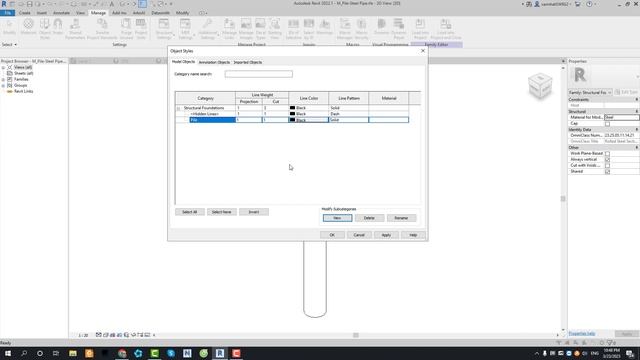Click the Additional Settings icon
Image resolution: width=640 pixels, height=360 pixels.
tap(207, 28)
